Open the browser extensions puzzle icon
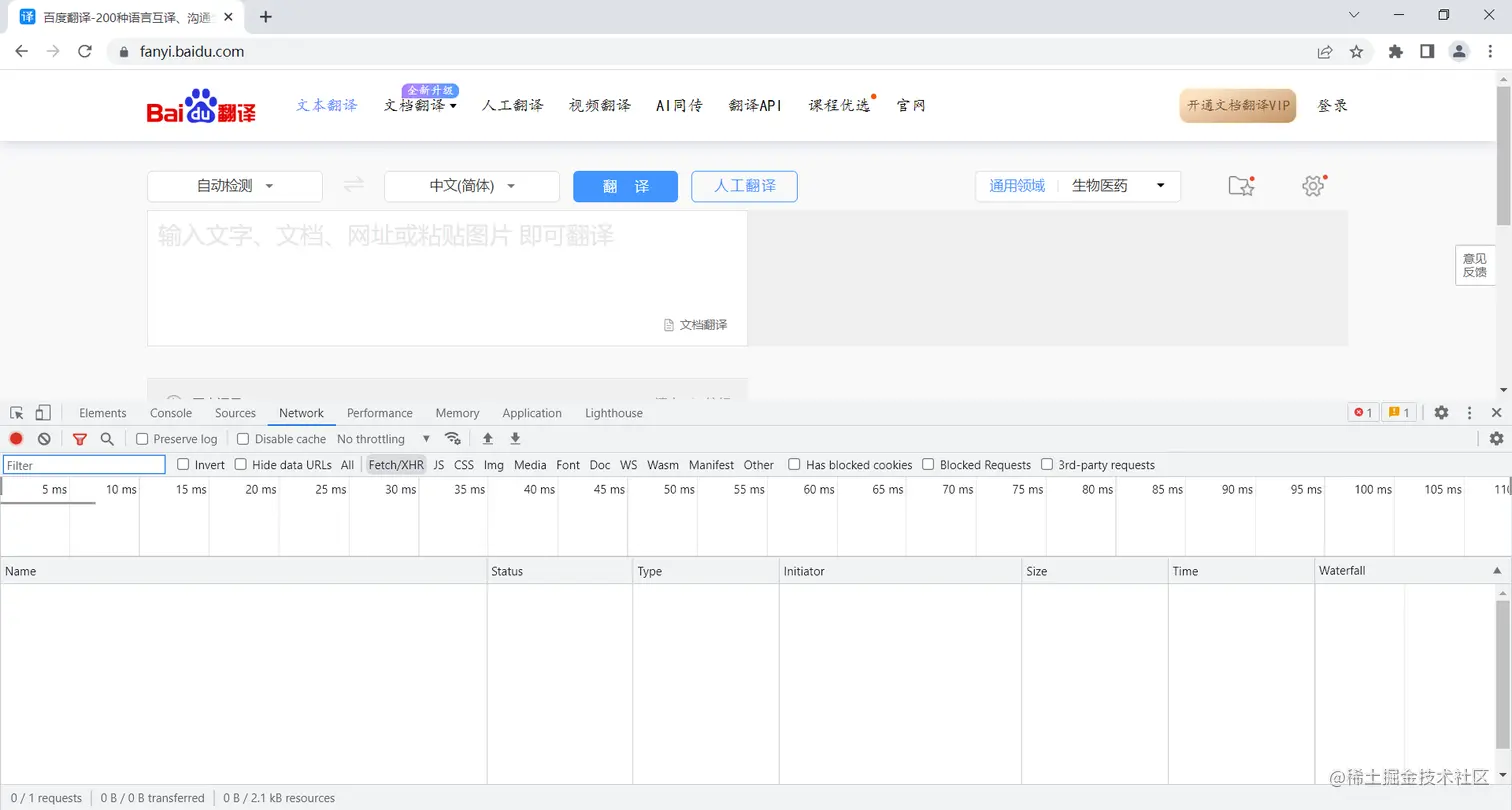 click(x=1396, y=52)
